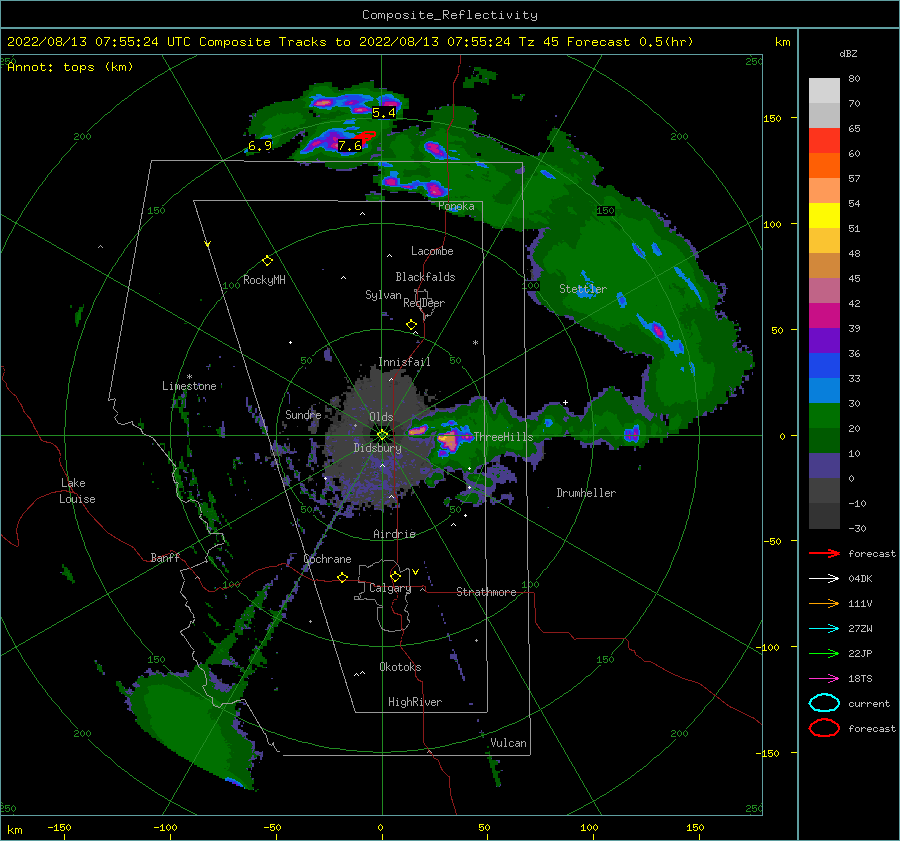Click the ThreeHills town label
The height and width of the screenshot is (841, 900).
[x=503, y=437]
